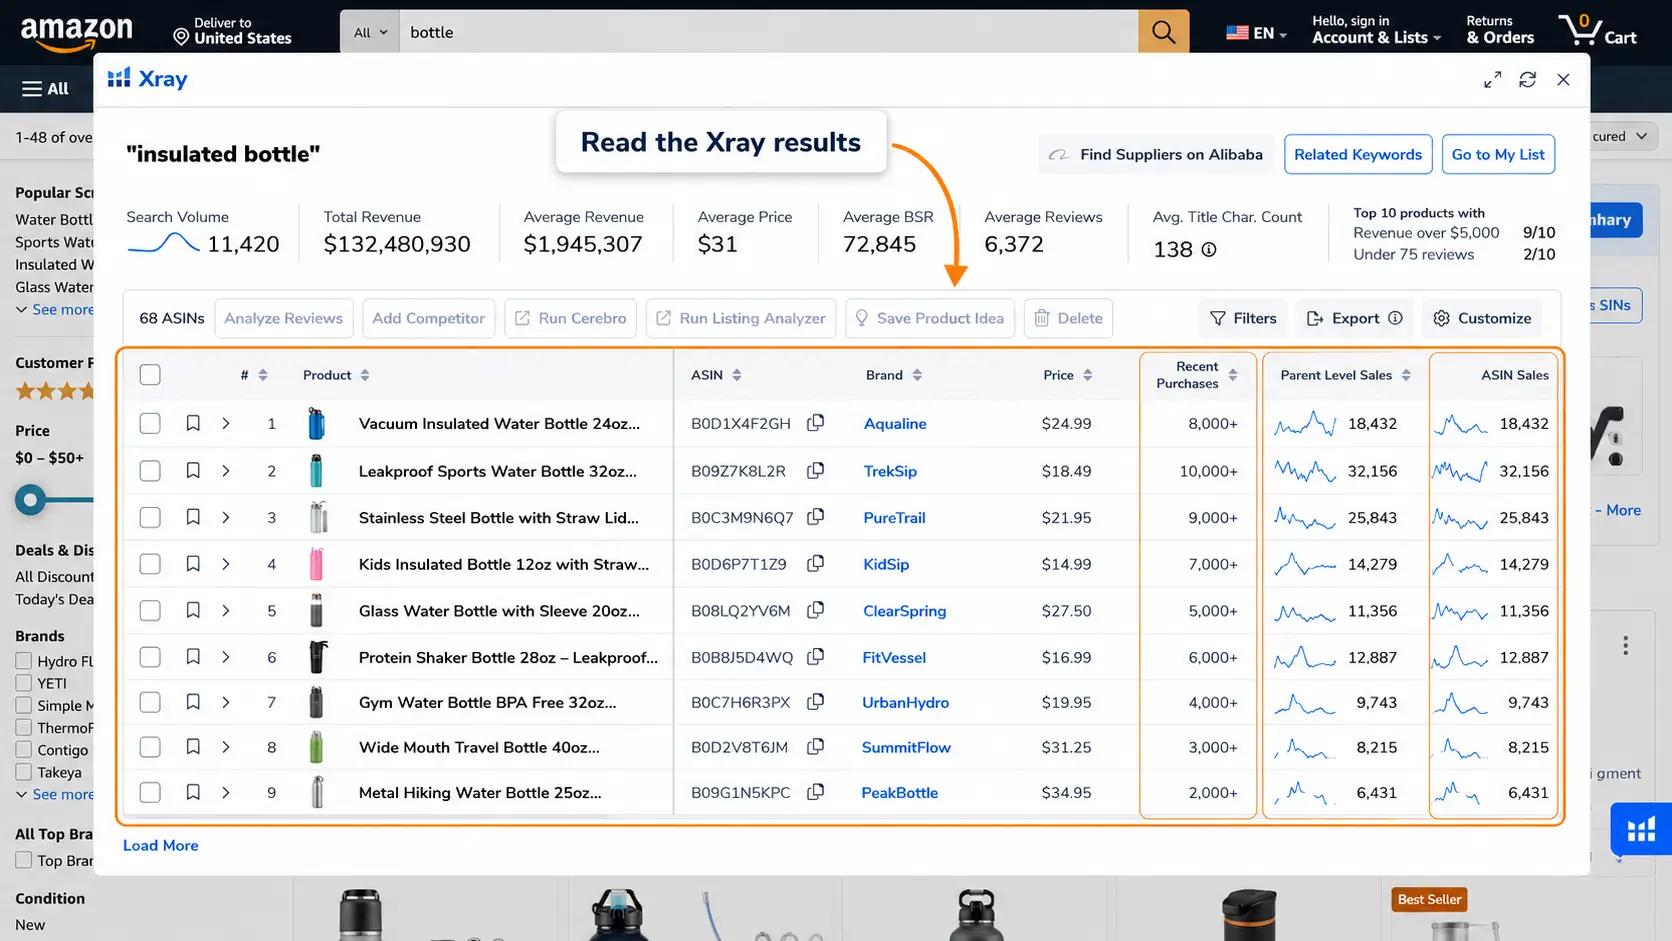This screenshot has width=1672, height=941.
Task: Open the Amazon All hamburger menu
Action: point(45,89)
